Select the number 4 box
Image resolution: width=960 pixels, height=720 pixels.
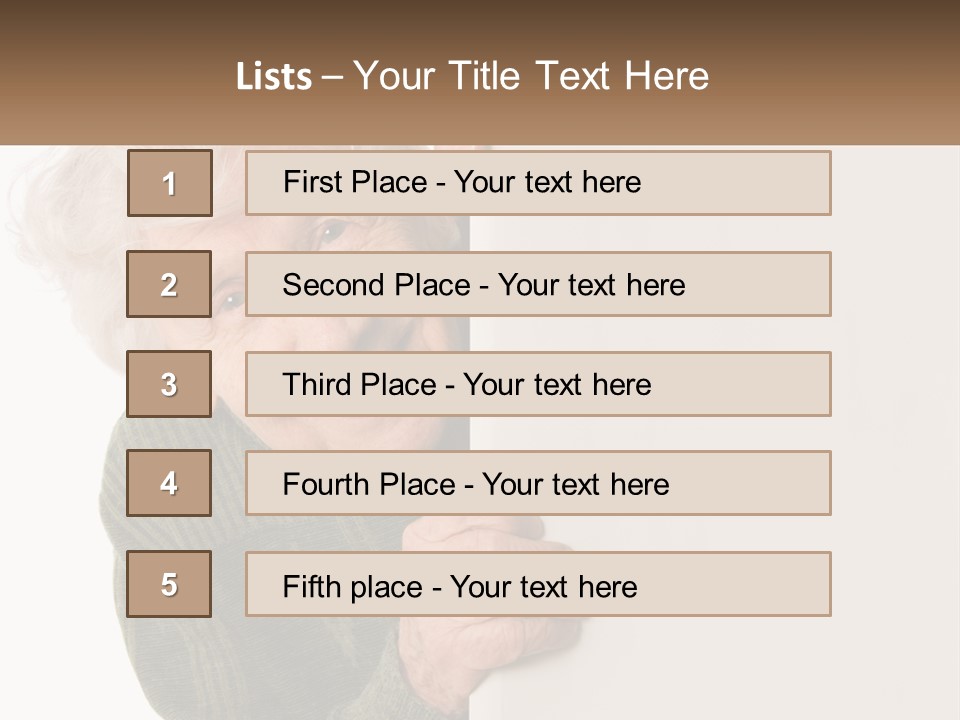click(169, 483)
